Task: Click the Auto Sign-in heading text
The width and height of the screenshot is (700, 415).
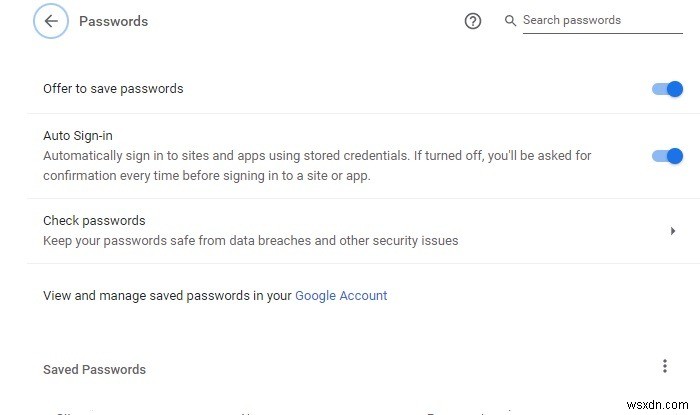Action: coord(85,135)
